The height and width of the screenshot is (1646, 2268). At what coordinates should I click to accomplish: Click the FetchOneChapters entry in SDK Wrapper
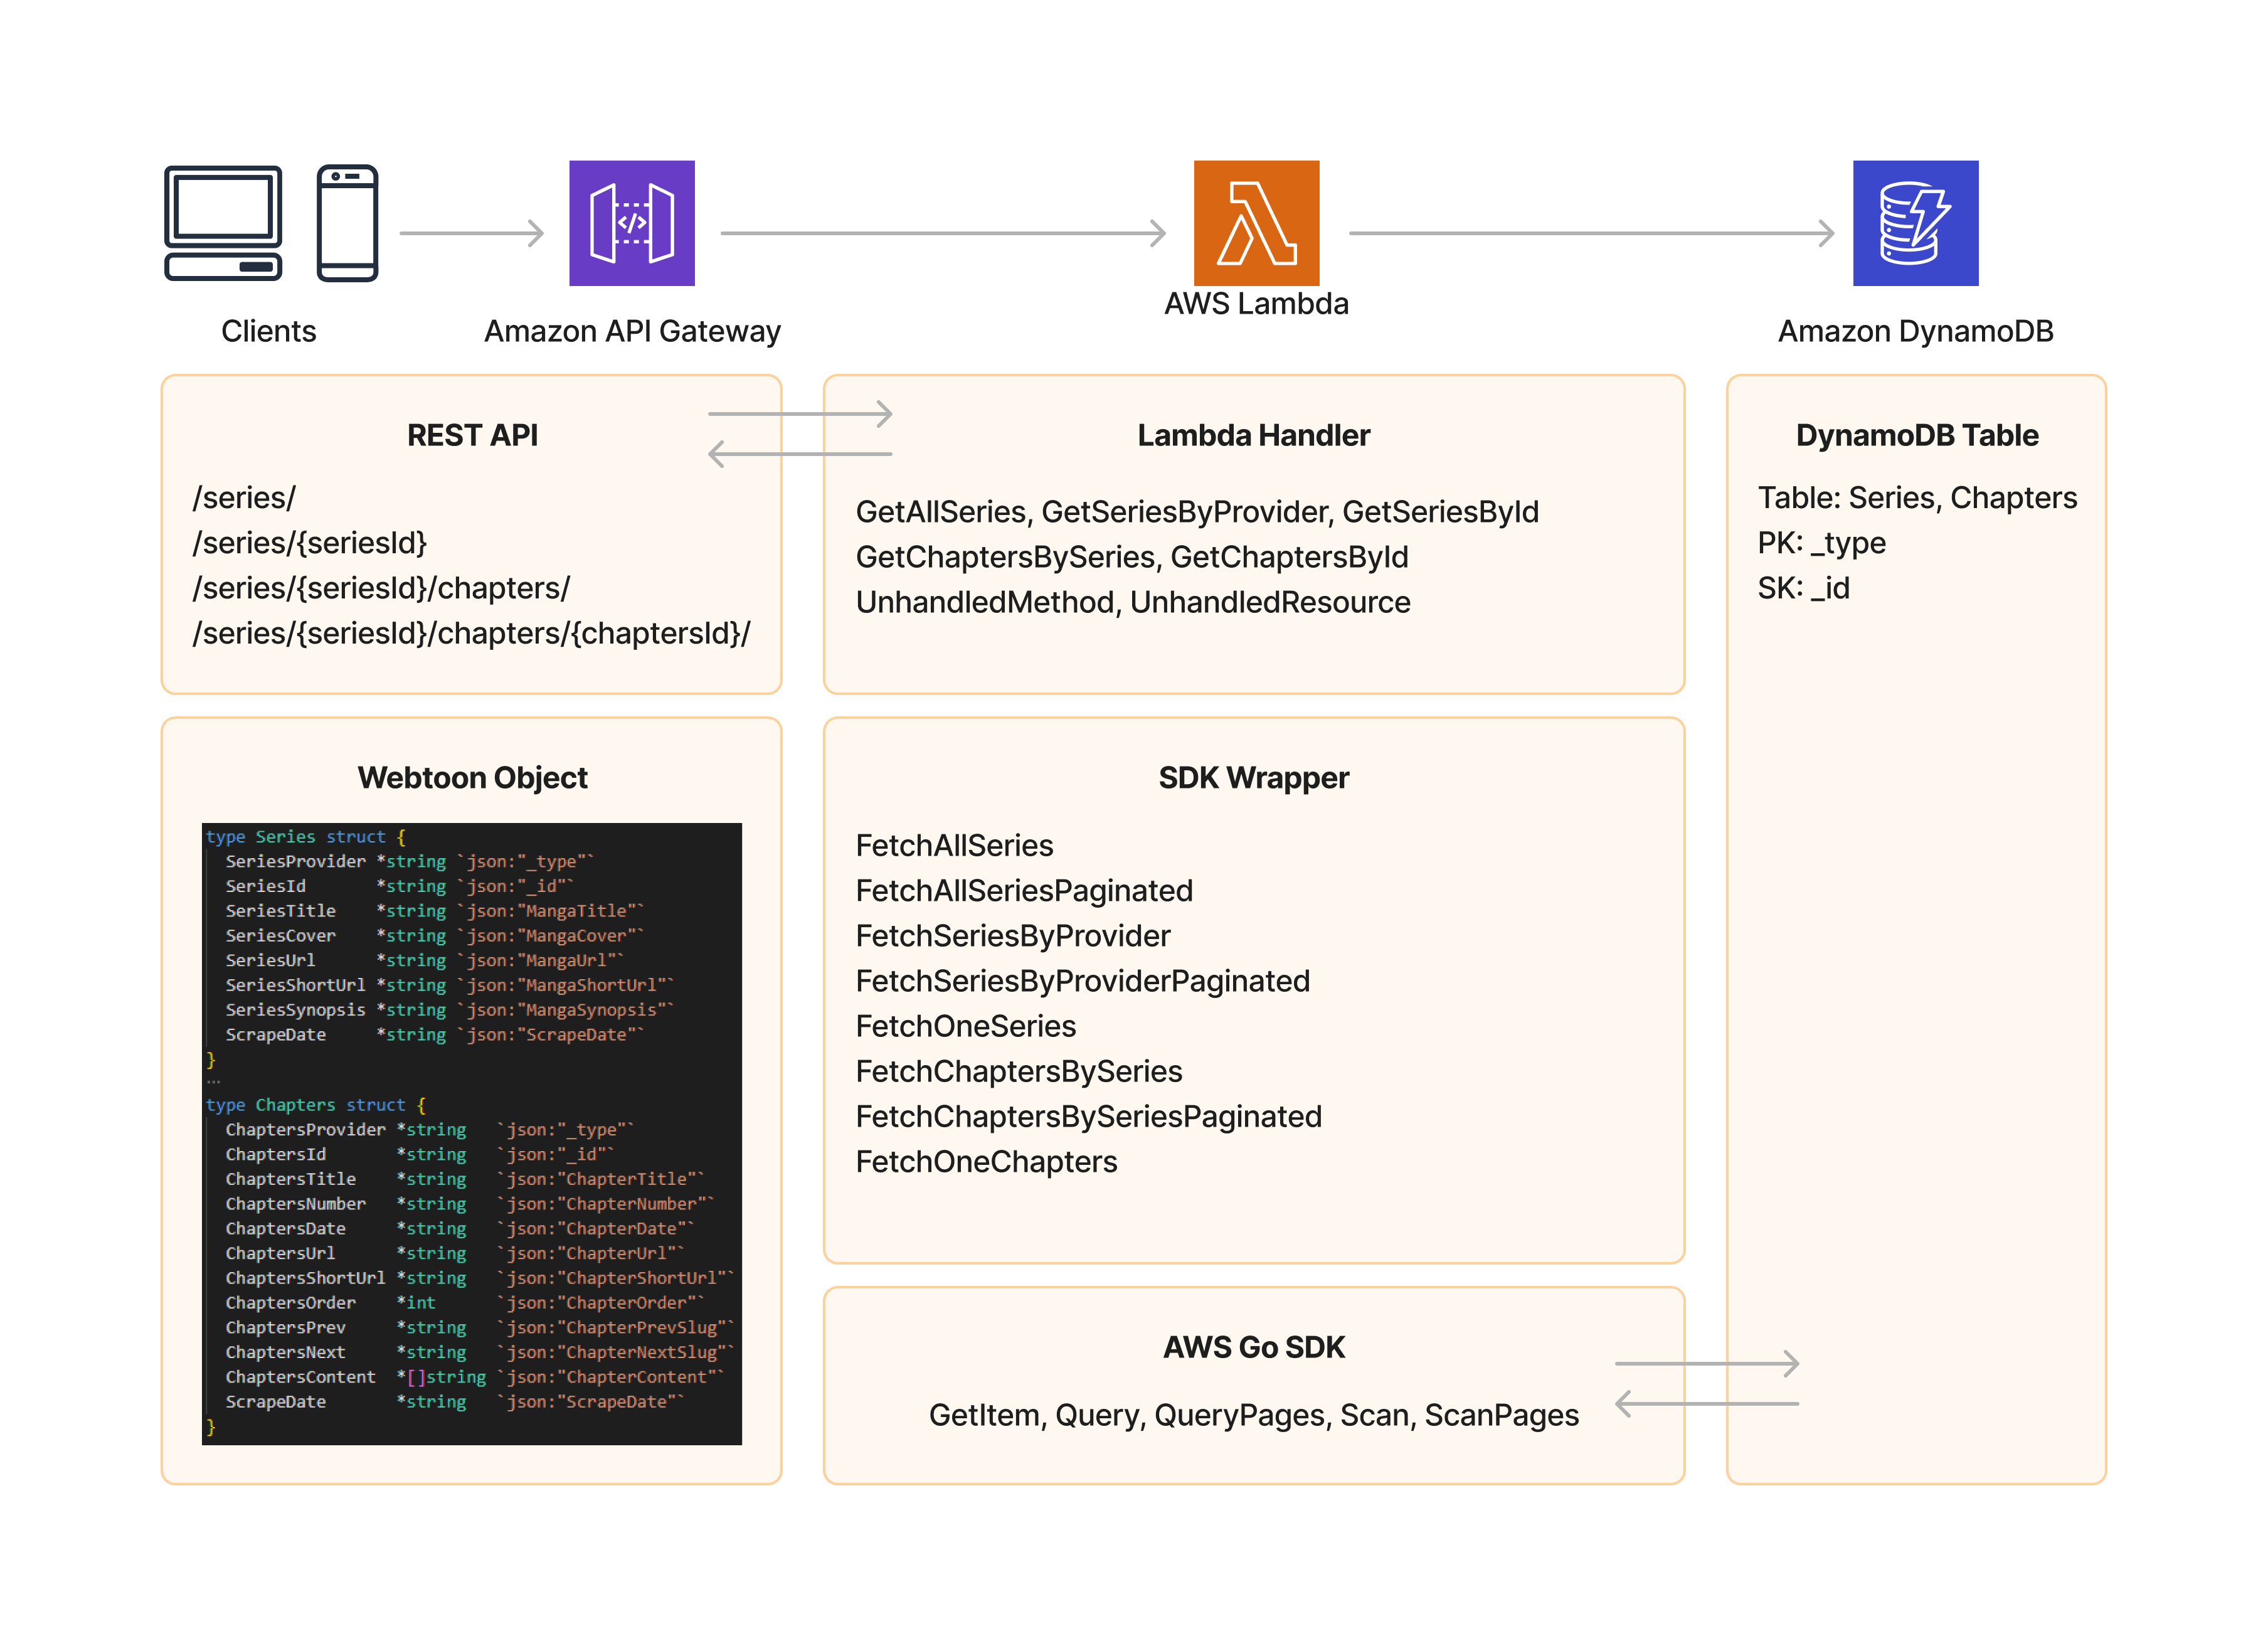986,1161
